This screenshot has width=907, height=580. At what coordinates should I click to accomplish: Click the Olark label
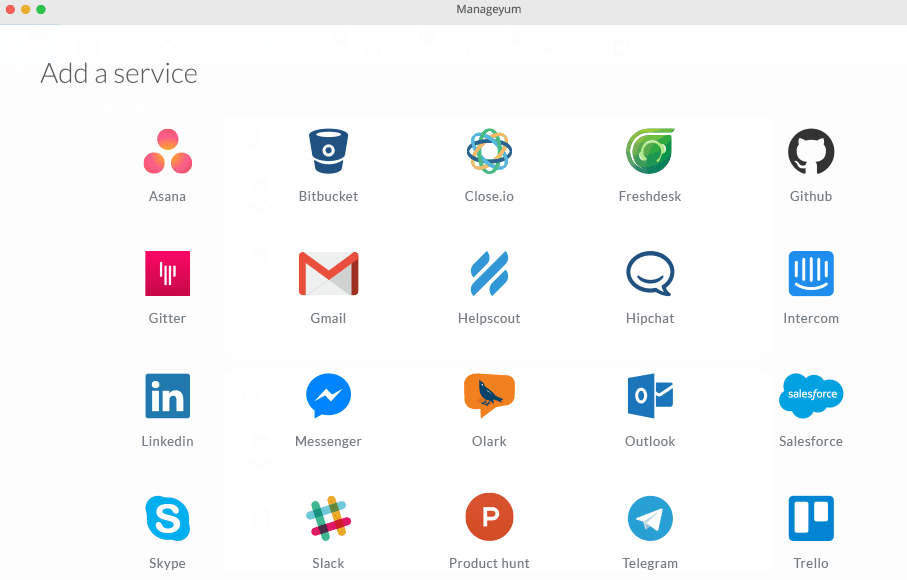click(x=489, y=441)
